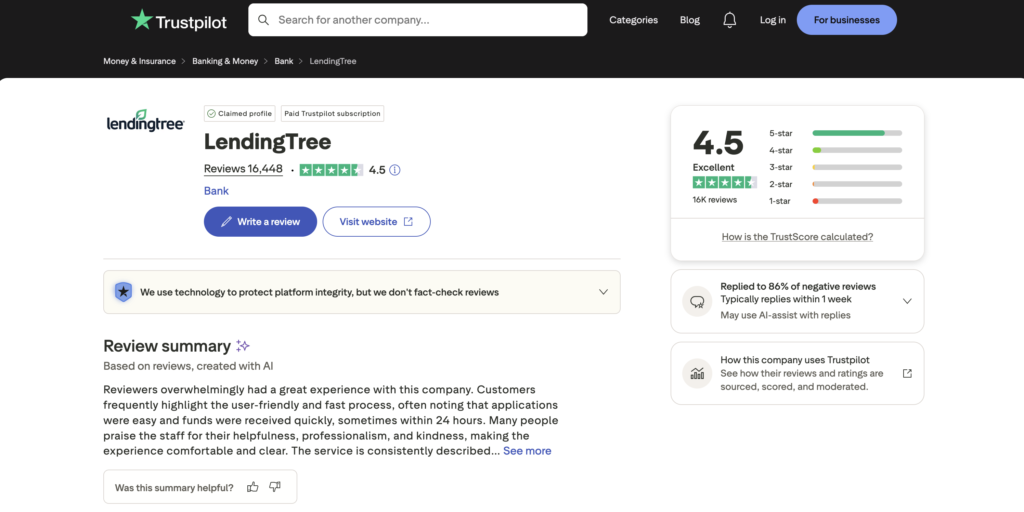Click the Claimed profile badge
1024x512 pixels.
pyautogui.click(x=240, y=114)
